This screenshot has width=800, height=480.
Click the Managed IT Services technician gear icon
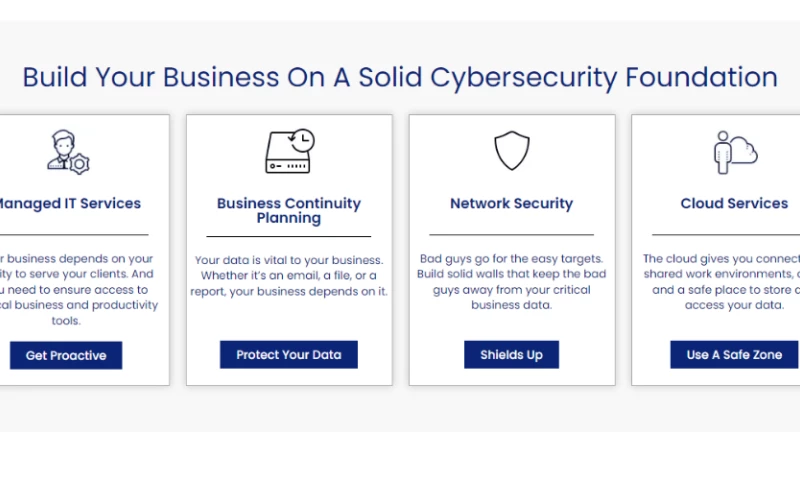point(69,151)
